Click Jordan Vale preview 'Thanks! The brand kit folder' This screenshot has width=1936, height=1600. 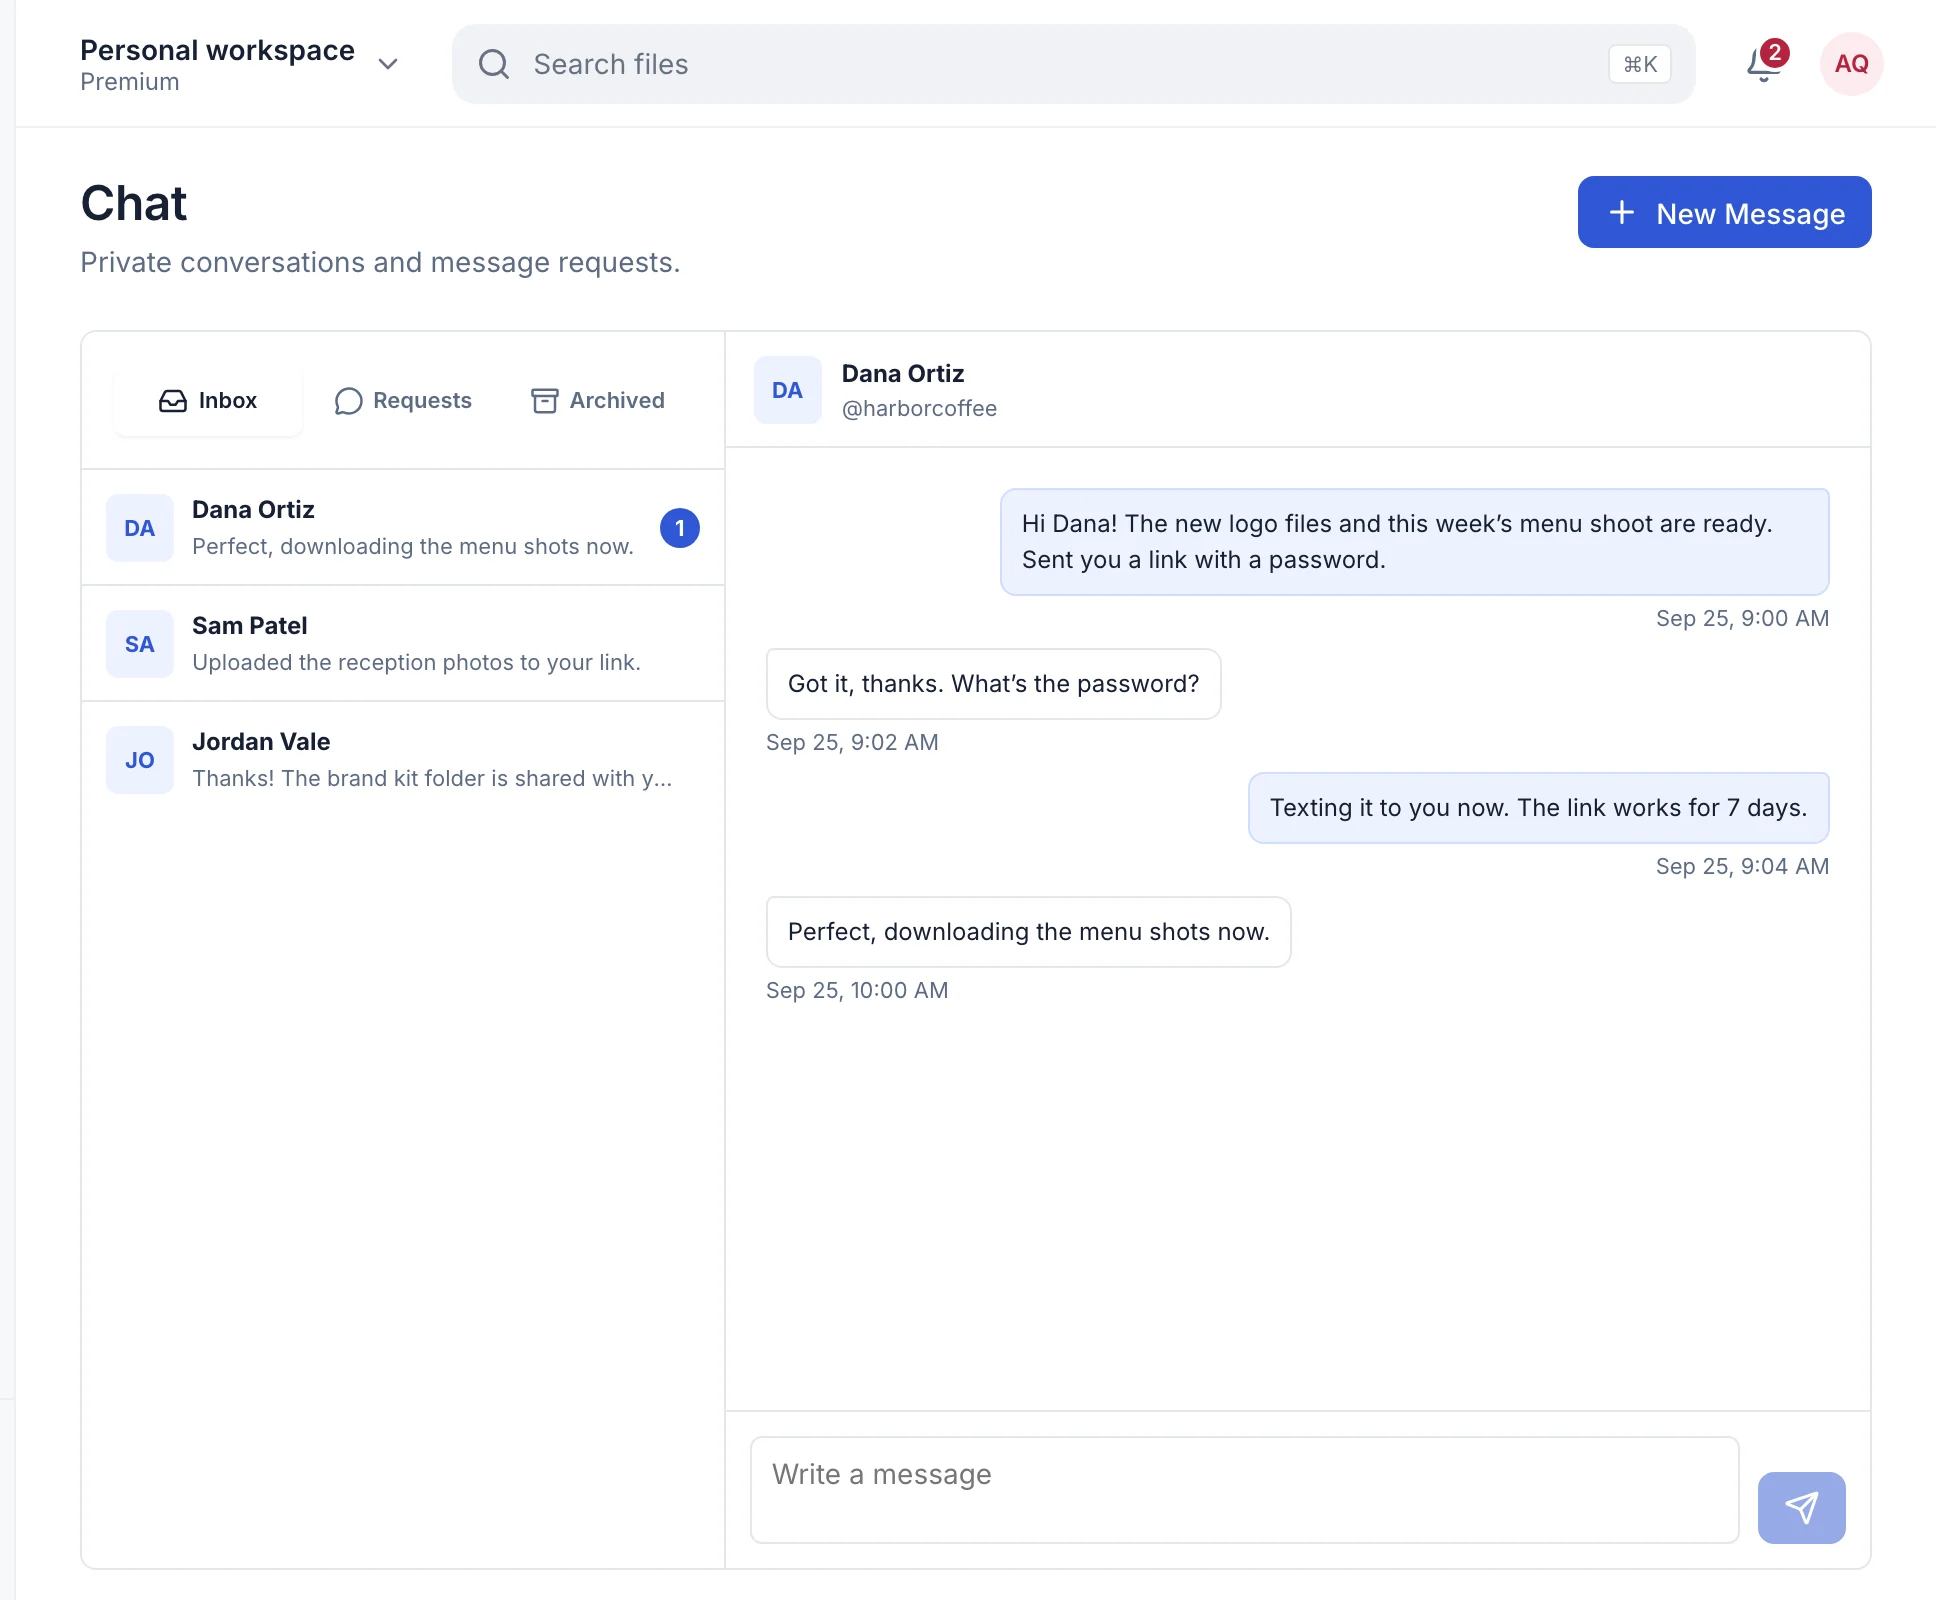tap(432, 778)
